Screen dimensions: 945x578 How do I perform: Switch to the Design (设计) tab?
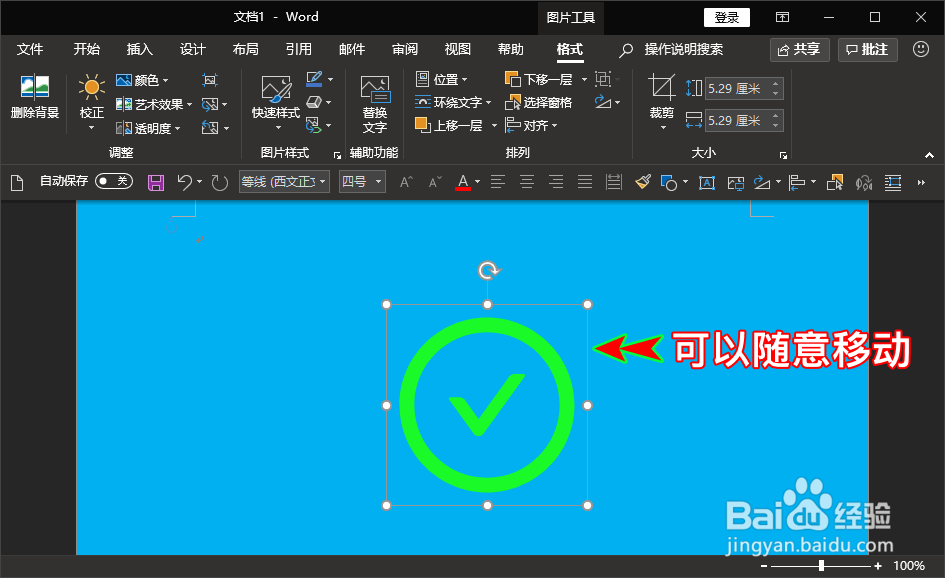pyautogui.click(x=193, y=49)
